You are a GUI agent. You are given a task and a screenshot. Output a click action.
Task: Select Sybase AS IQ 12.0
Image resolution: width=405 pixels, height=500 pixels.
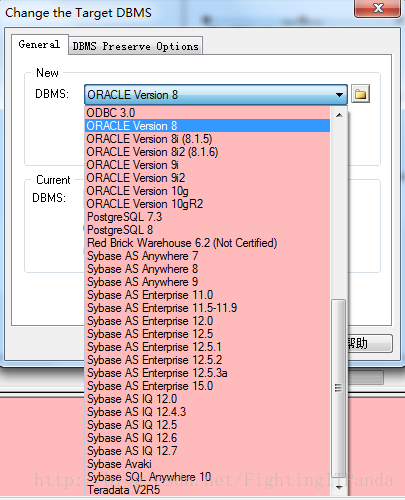coord(207,399)
